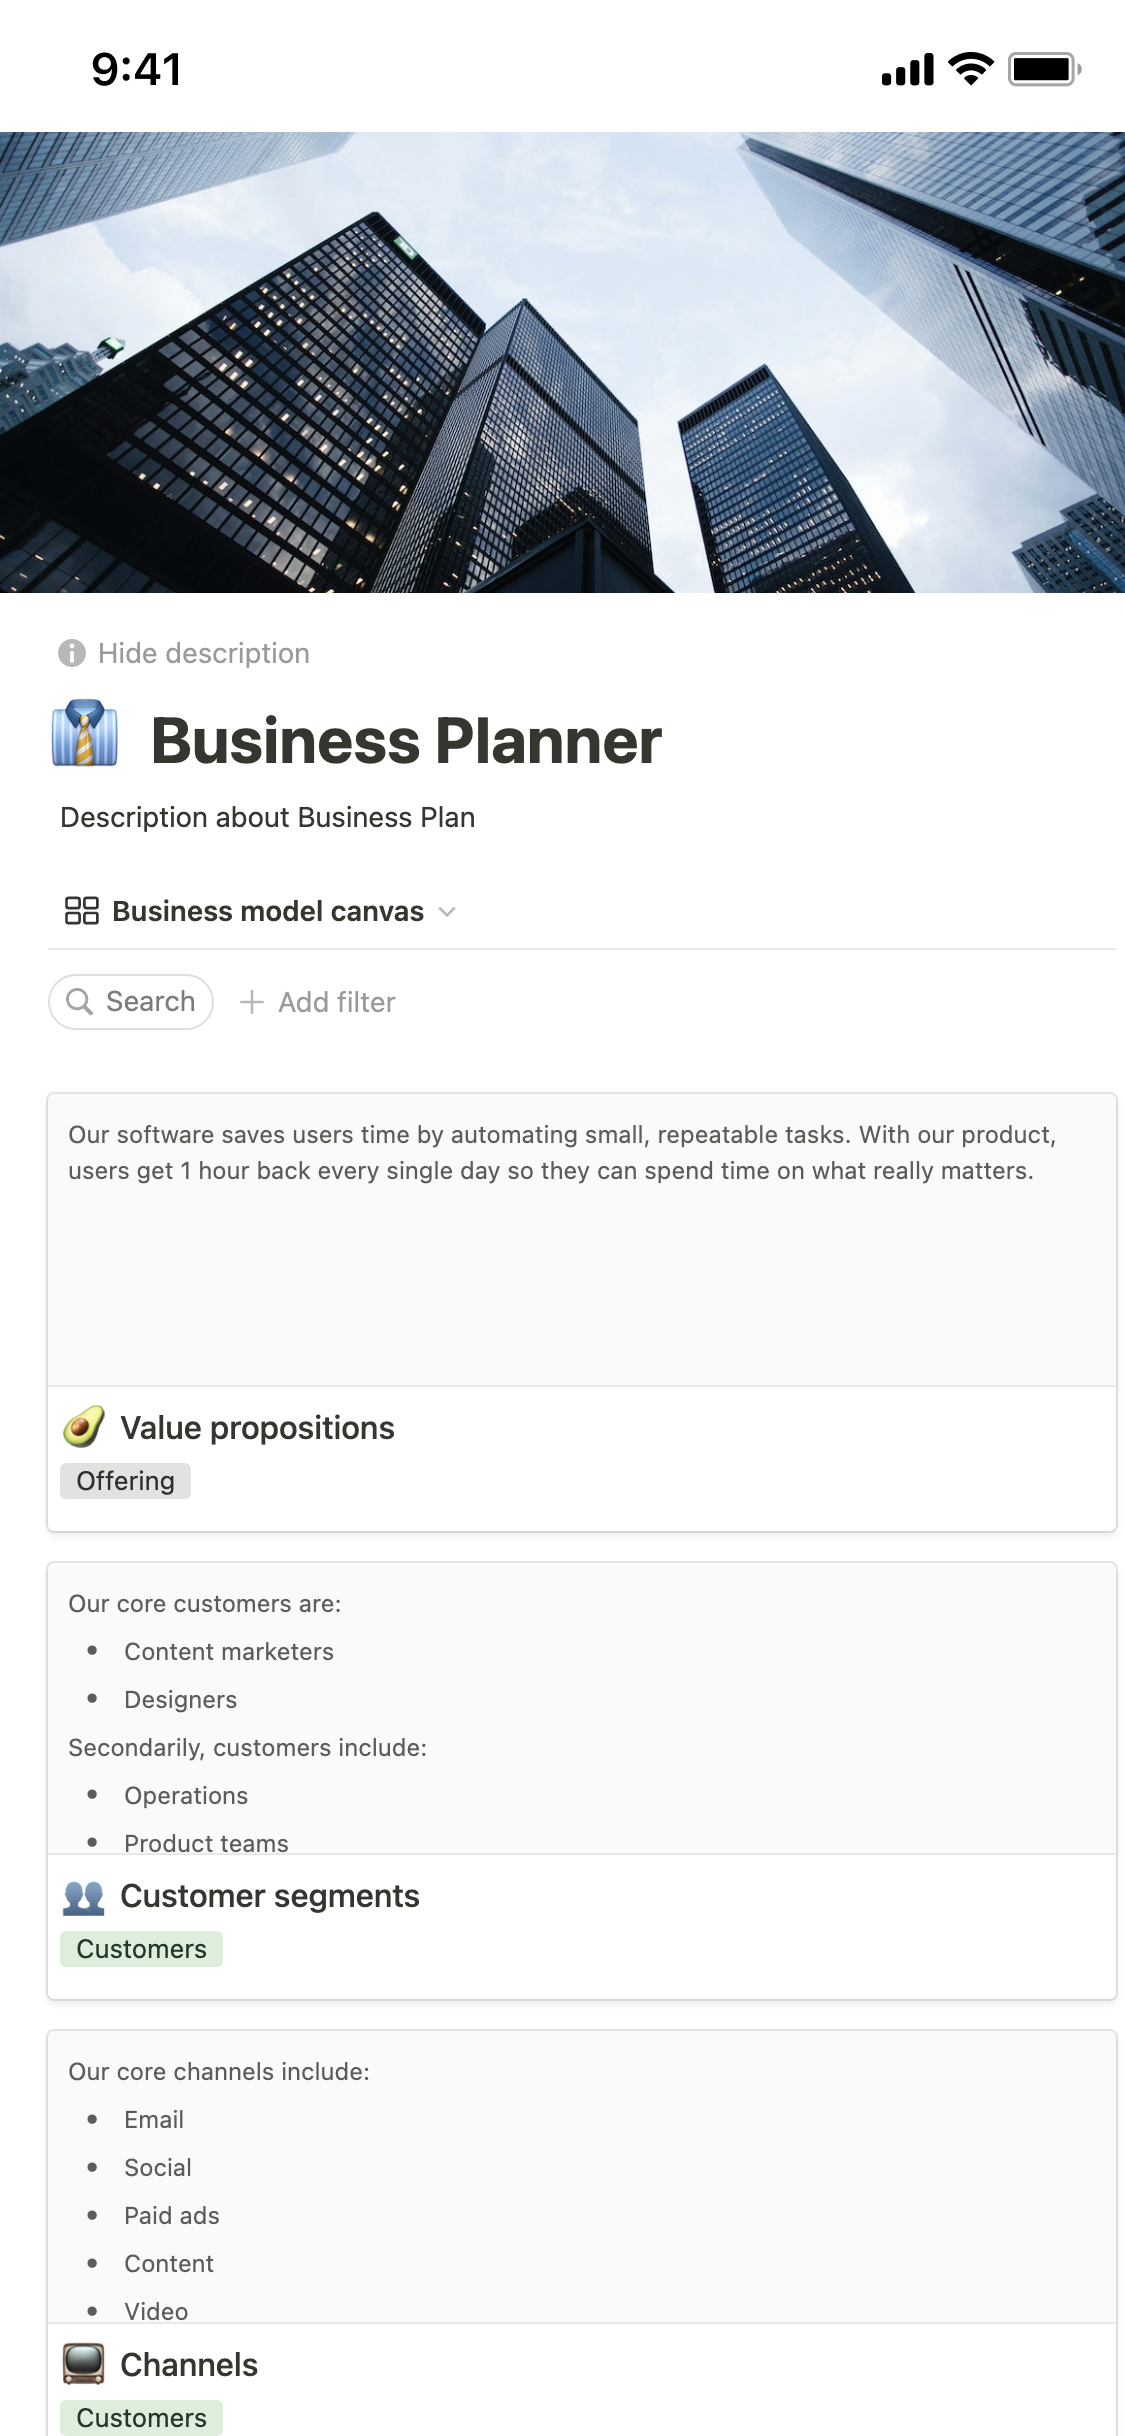1125x2436 pixels.
Task: Expand the Business model canvas view chevron
Action: tap(447, 911)
